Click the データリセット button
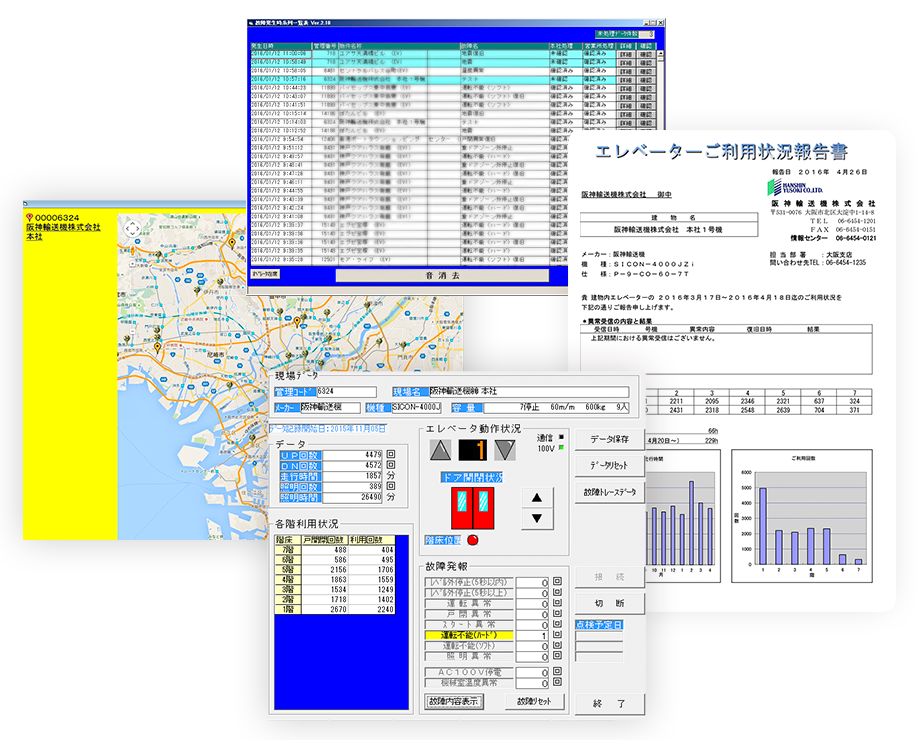The image size is (920, 740). click(x=610, y=465)
